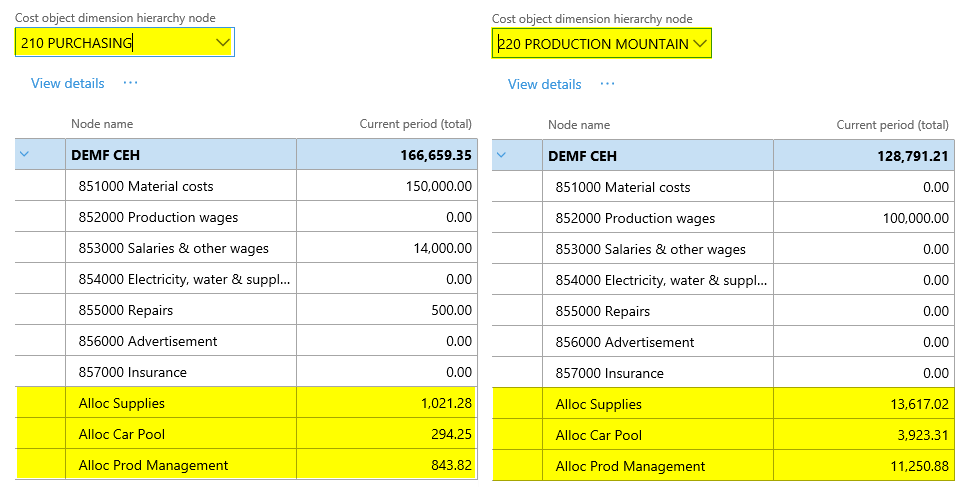Sort by Node name column in left table
This screenshot has height=487, width=962.
[x=102, y=124]
